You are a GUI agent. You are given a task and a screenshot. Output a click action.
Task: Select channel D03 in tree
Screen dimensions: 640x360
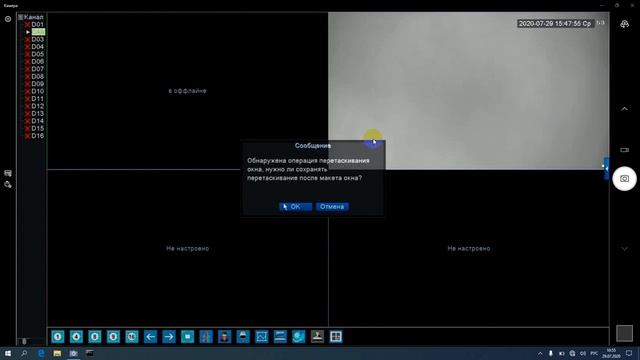coord(37,40)
